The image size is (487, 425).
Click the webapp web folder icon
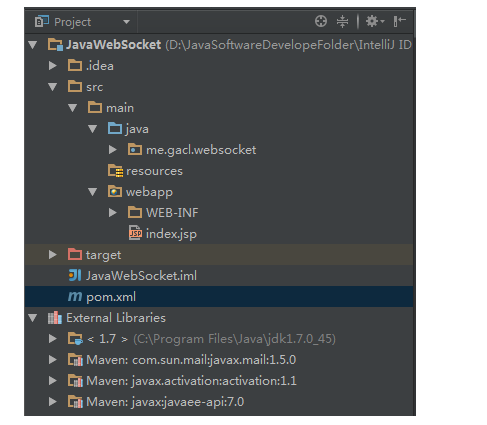click(115, 191)
